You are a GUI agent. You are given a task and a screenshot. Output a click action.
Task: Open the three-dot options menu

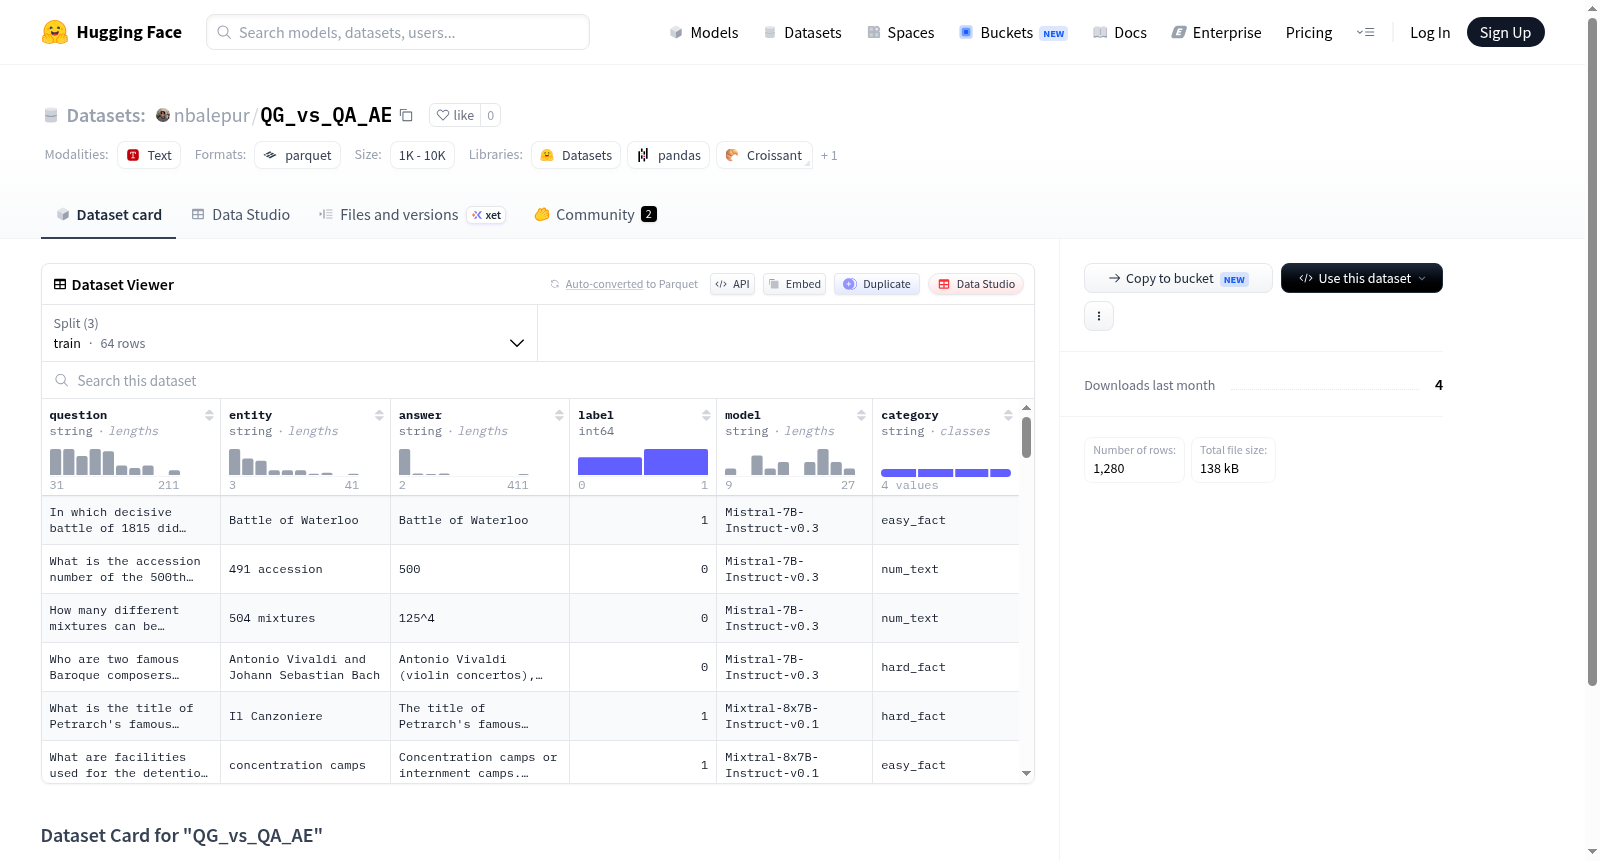tap(1099, 316)
